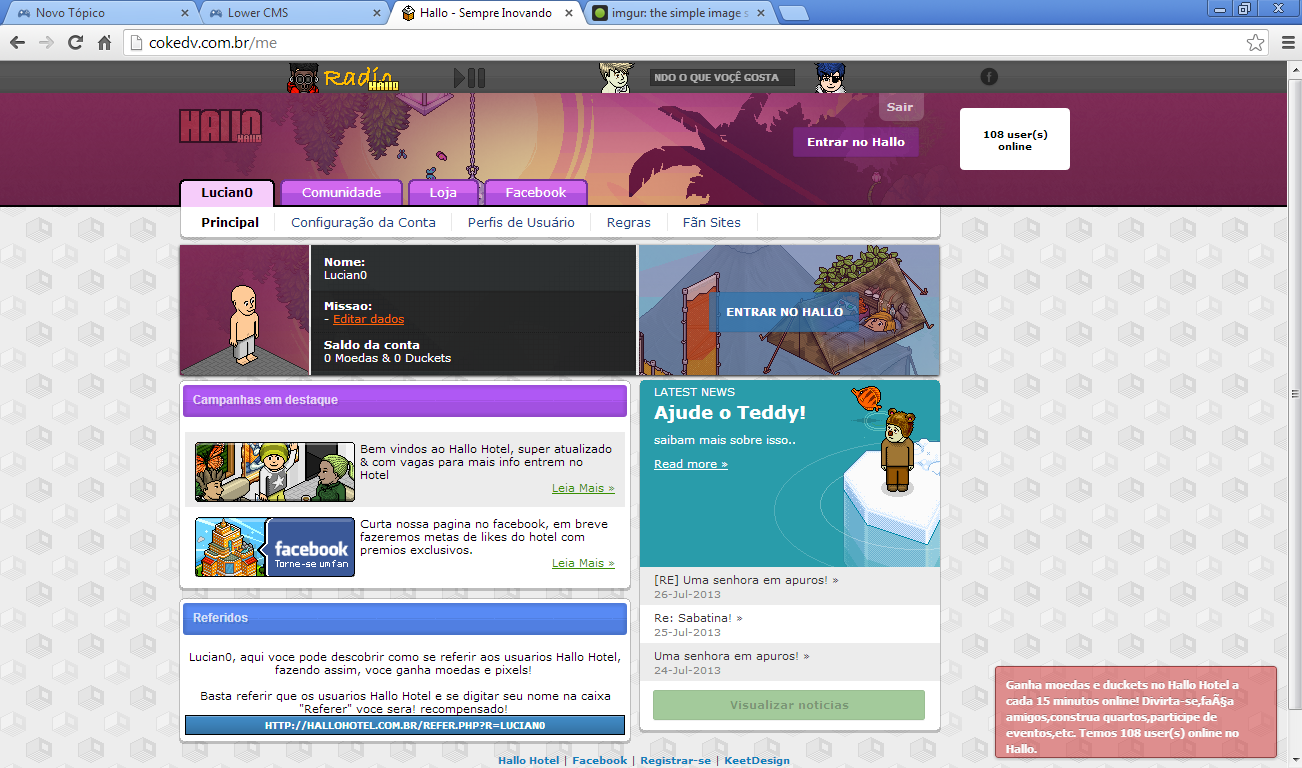
Task: Click the Campanhas em destaque header
Action: [x=404, y=401]
